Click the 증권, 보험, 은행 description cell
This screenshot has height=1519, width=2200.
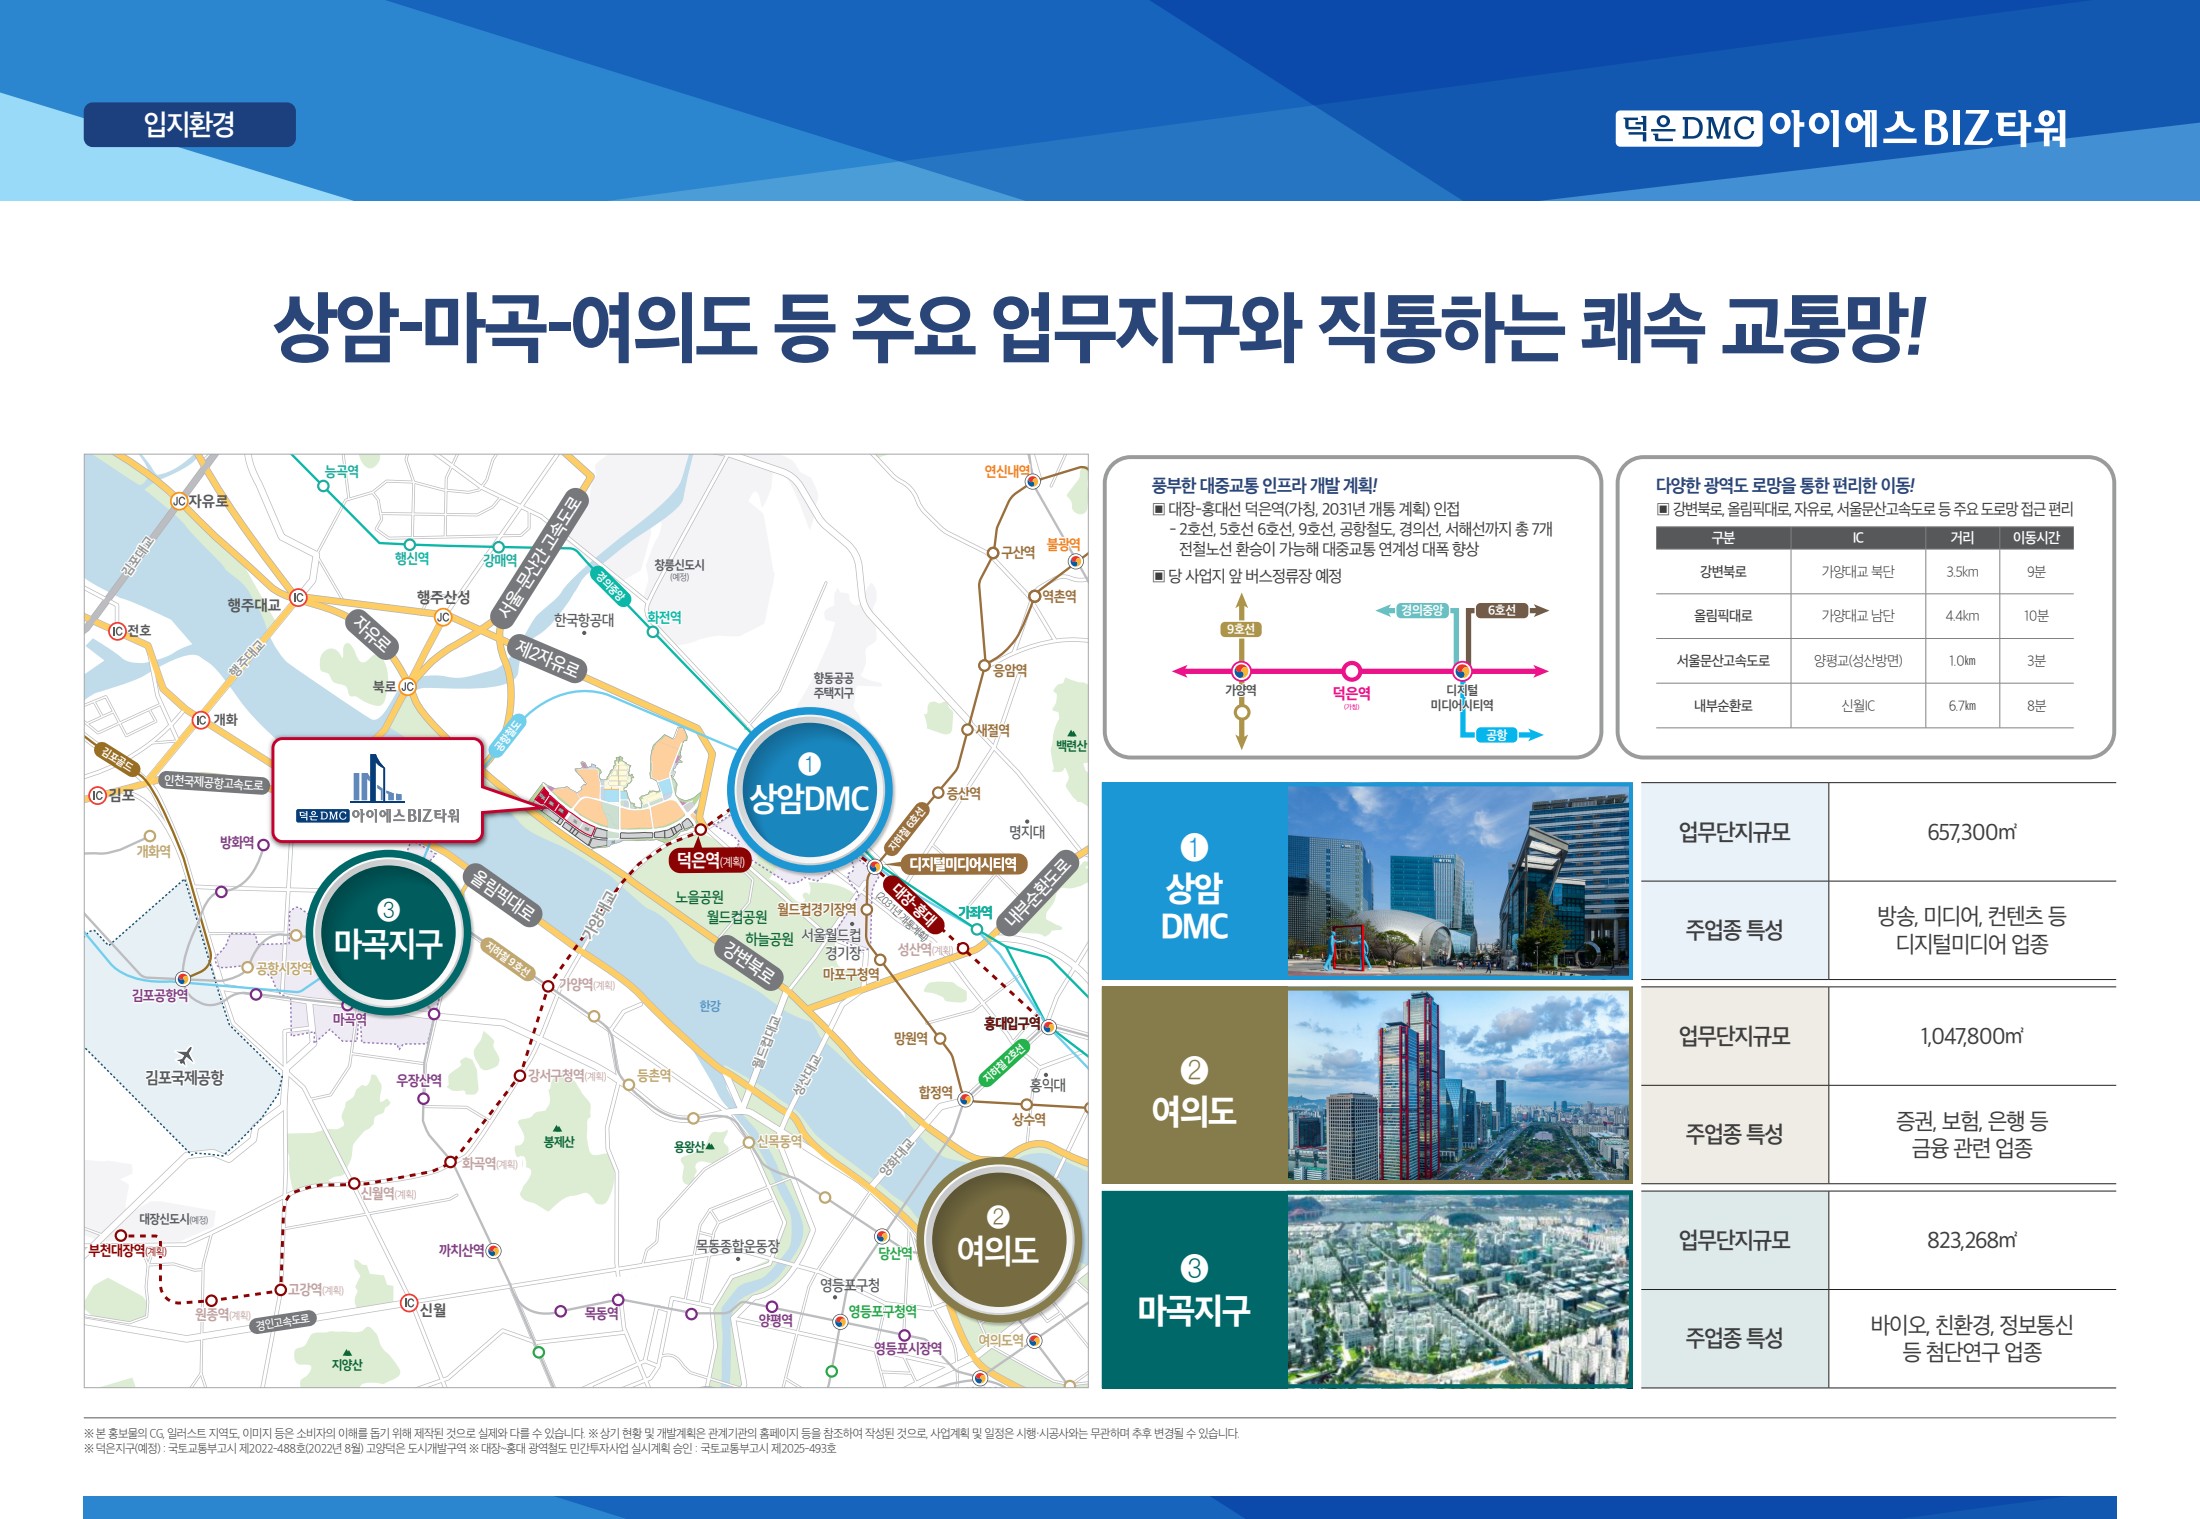[1972, 1134]
